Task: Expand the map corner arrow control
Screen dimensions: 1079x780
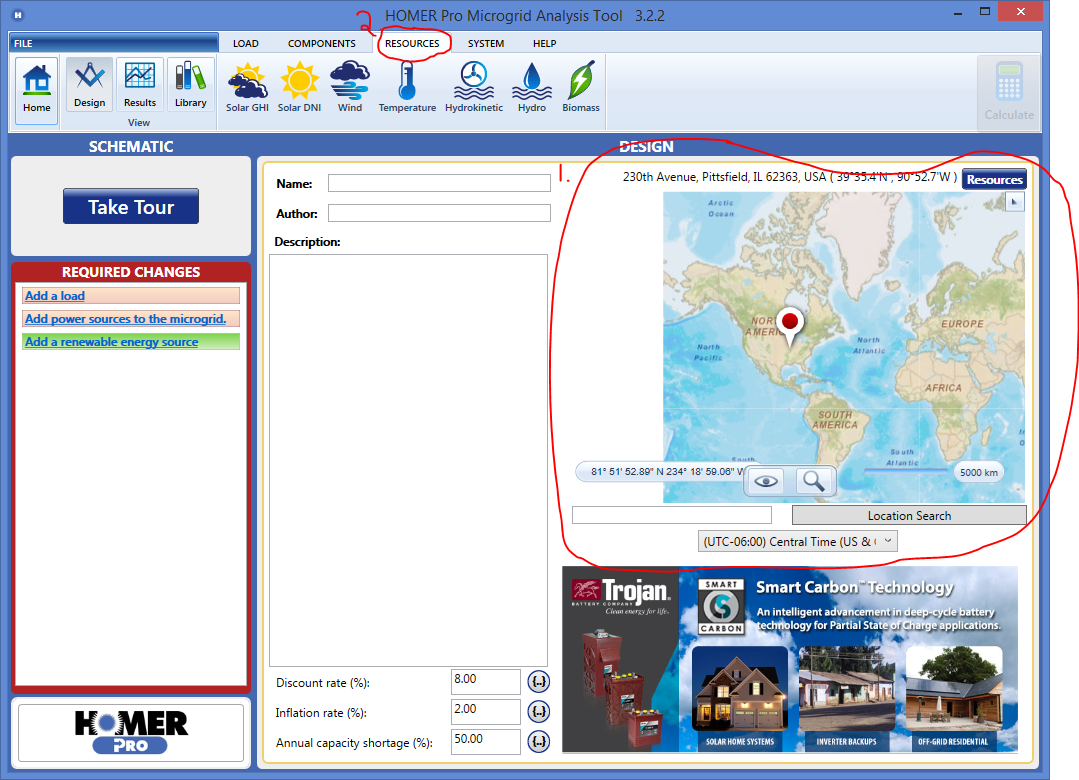Action: click(x=1014, y=202)
